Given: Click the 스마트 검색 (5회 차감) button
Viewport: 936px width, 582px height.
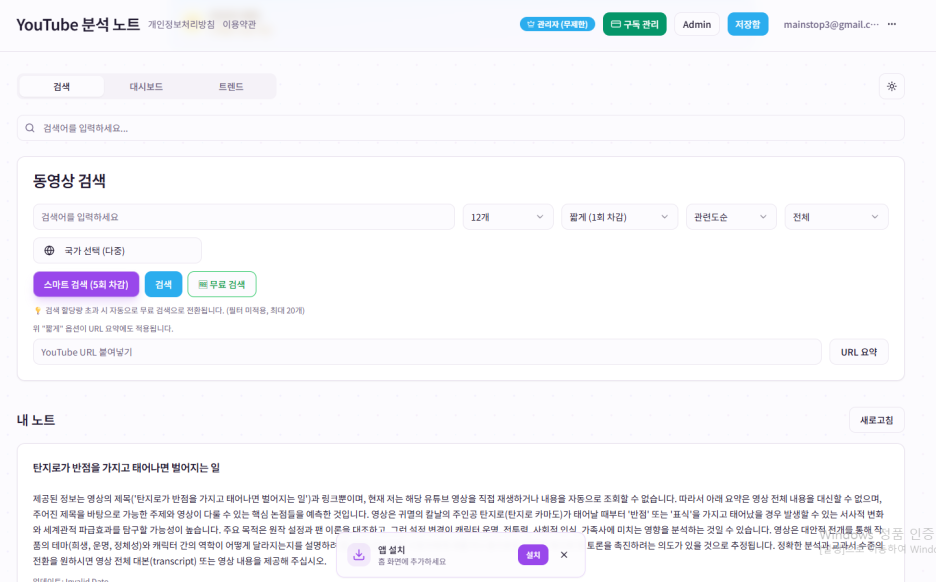Looking at the screenshot, I should coord(86,284).
